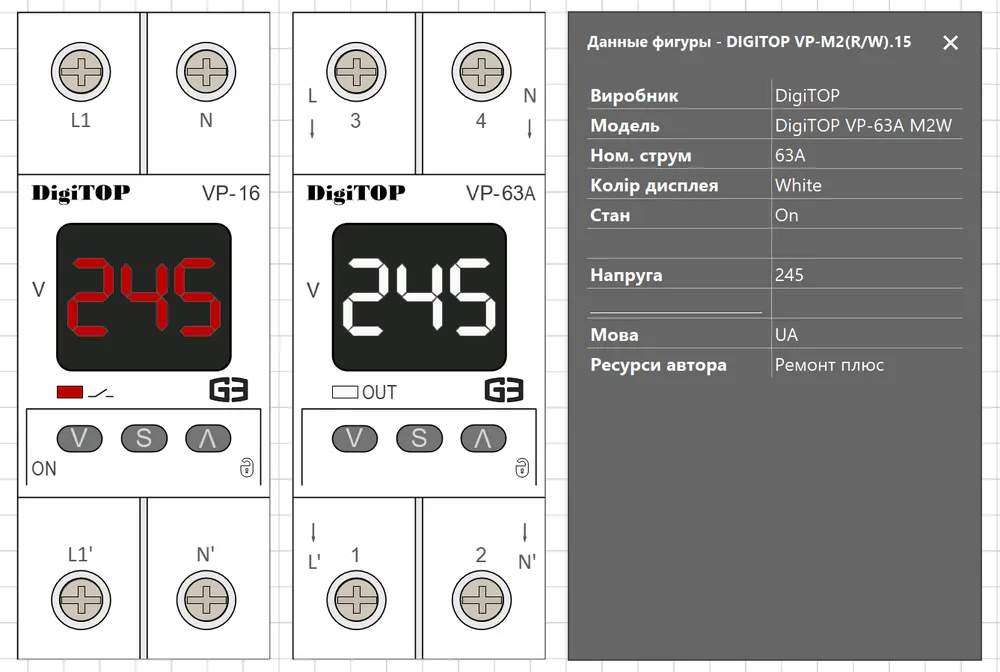This screenshot has width=1000, height=672.
Task: Change the Ном. струм value 63A
Action: click(x=867, y=156)
